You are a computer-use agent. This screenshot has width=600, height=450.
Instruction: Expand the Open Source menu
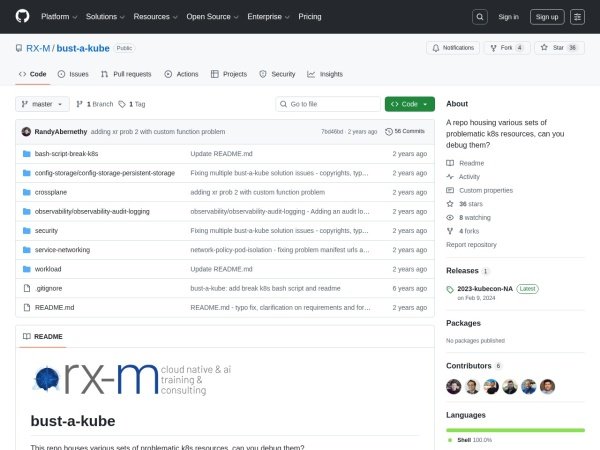212,17
